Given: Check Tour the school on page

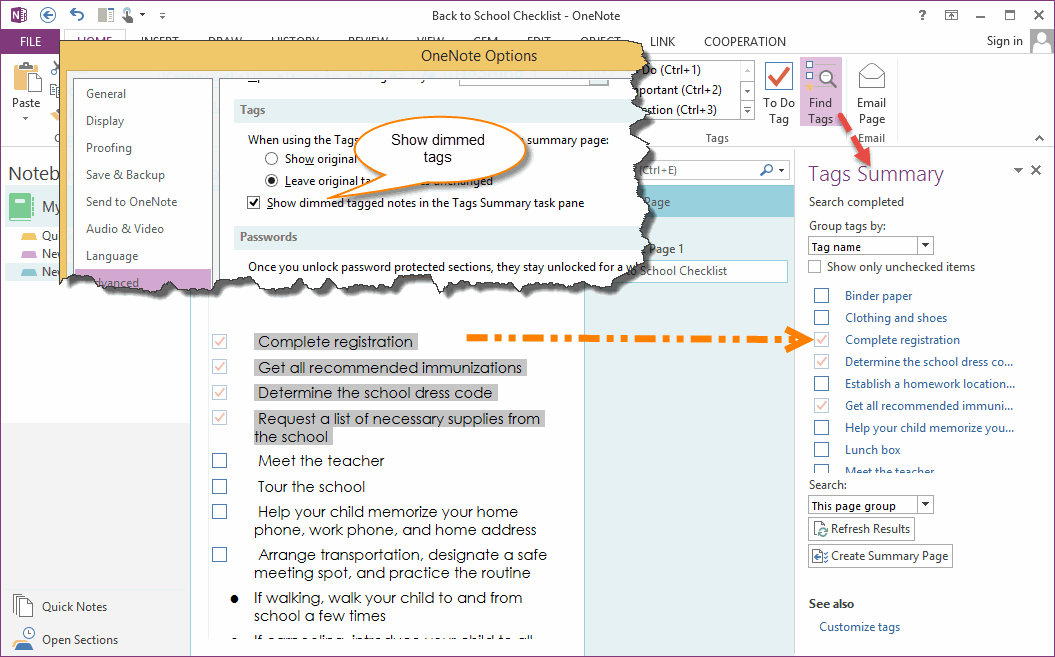Looking at the screenshot, I should point(219,486).
